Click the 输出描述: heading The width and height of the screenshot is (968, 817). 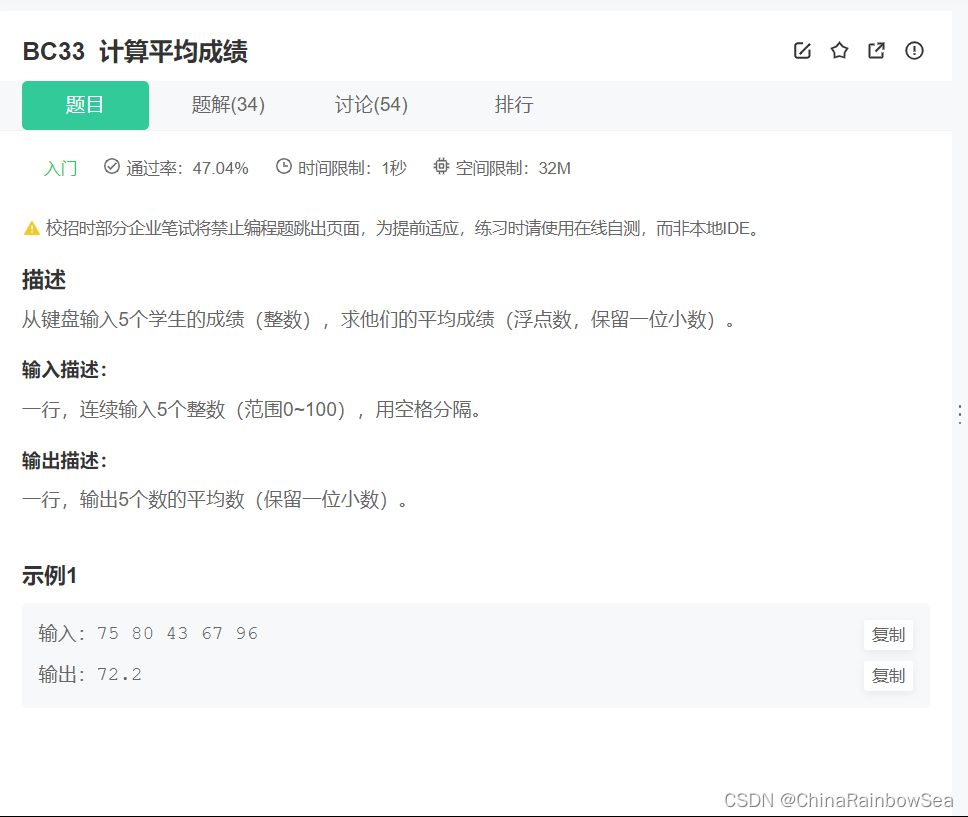(64, 461)
